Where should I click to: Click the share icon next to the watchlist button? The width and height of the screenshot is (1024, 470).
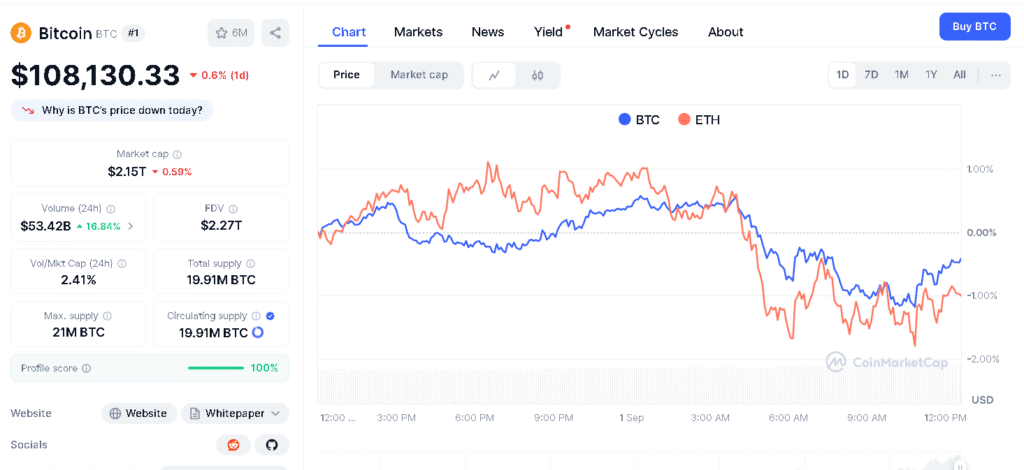(x=275, y=33)
